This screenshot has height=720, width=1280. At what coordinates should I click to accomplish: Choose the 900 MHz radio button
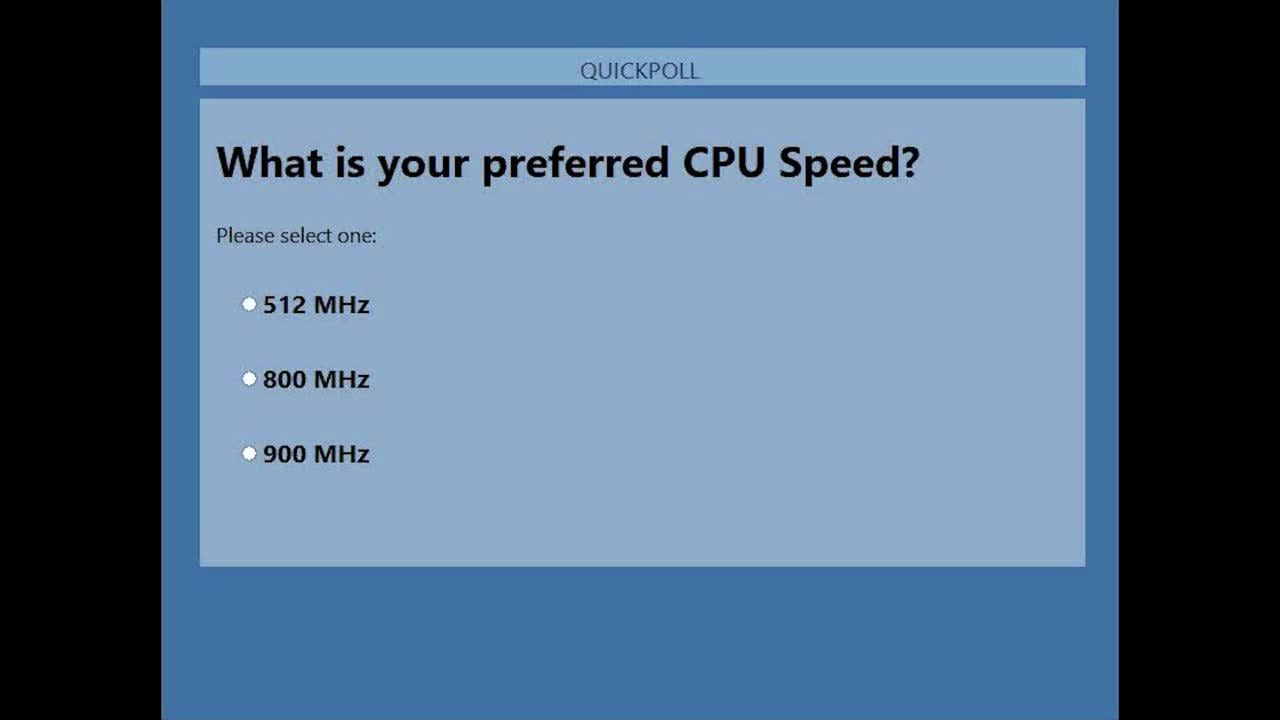click(249, 454)
